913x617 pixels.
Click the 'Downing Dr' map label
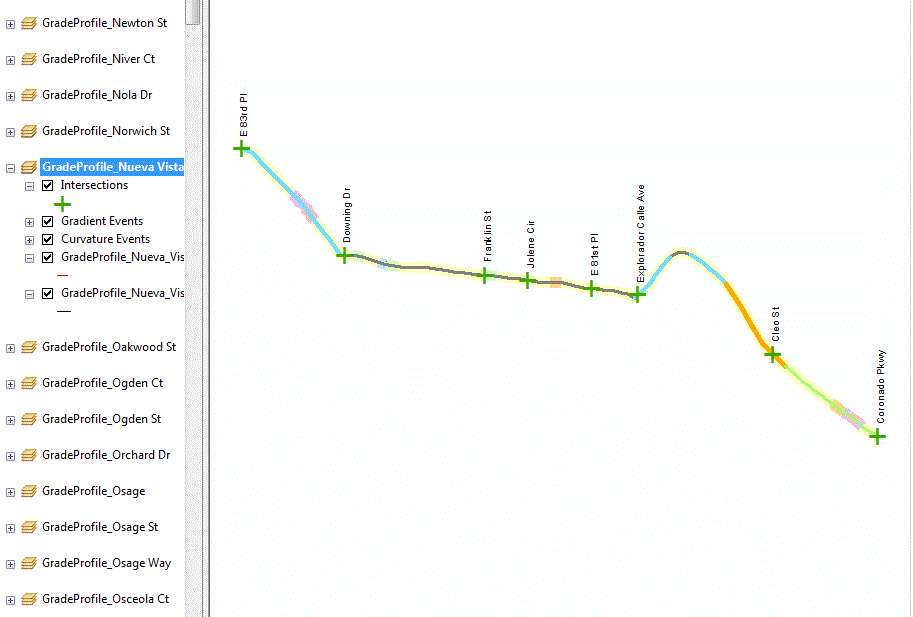[x=347, y=215]
